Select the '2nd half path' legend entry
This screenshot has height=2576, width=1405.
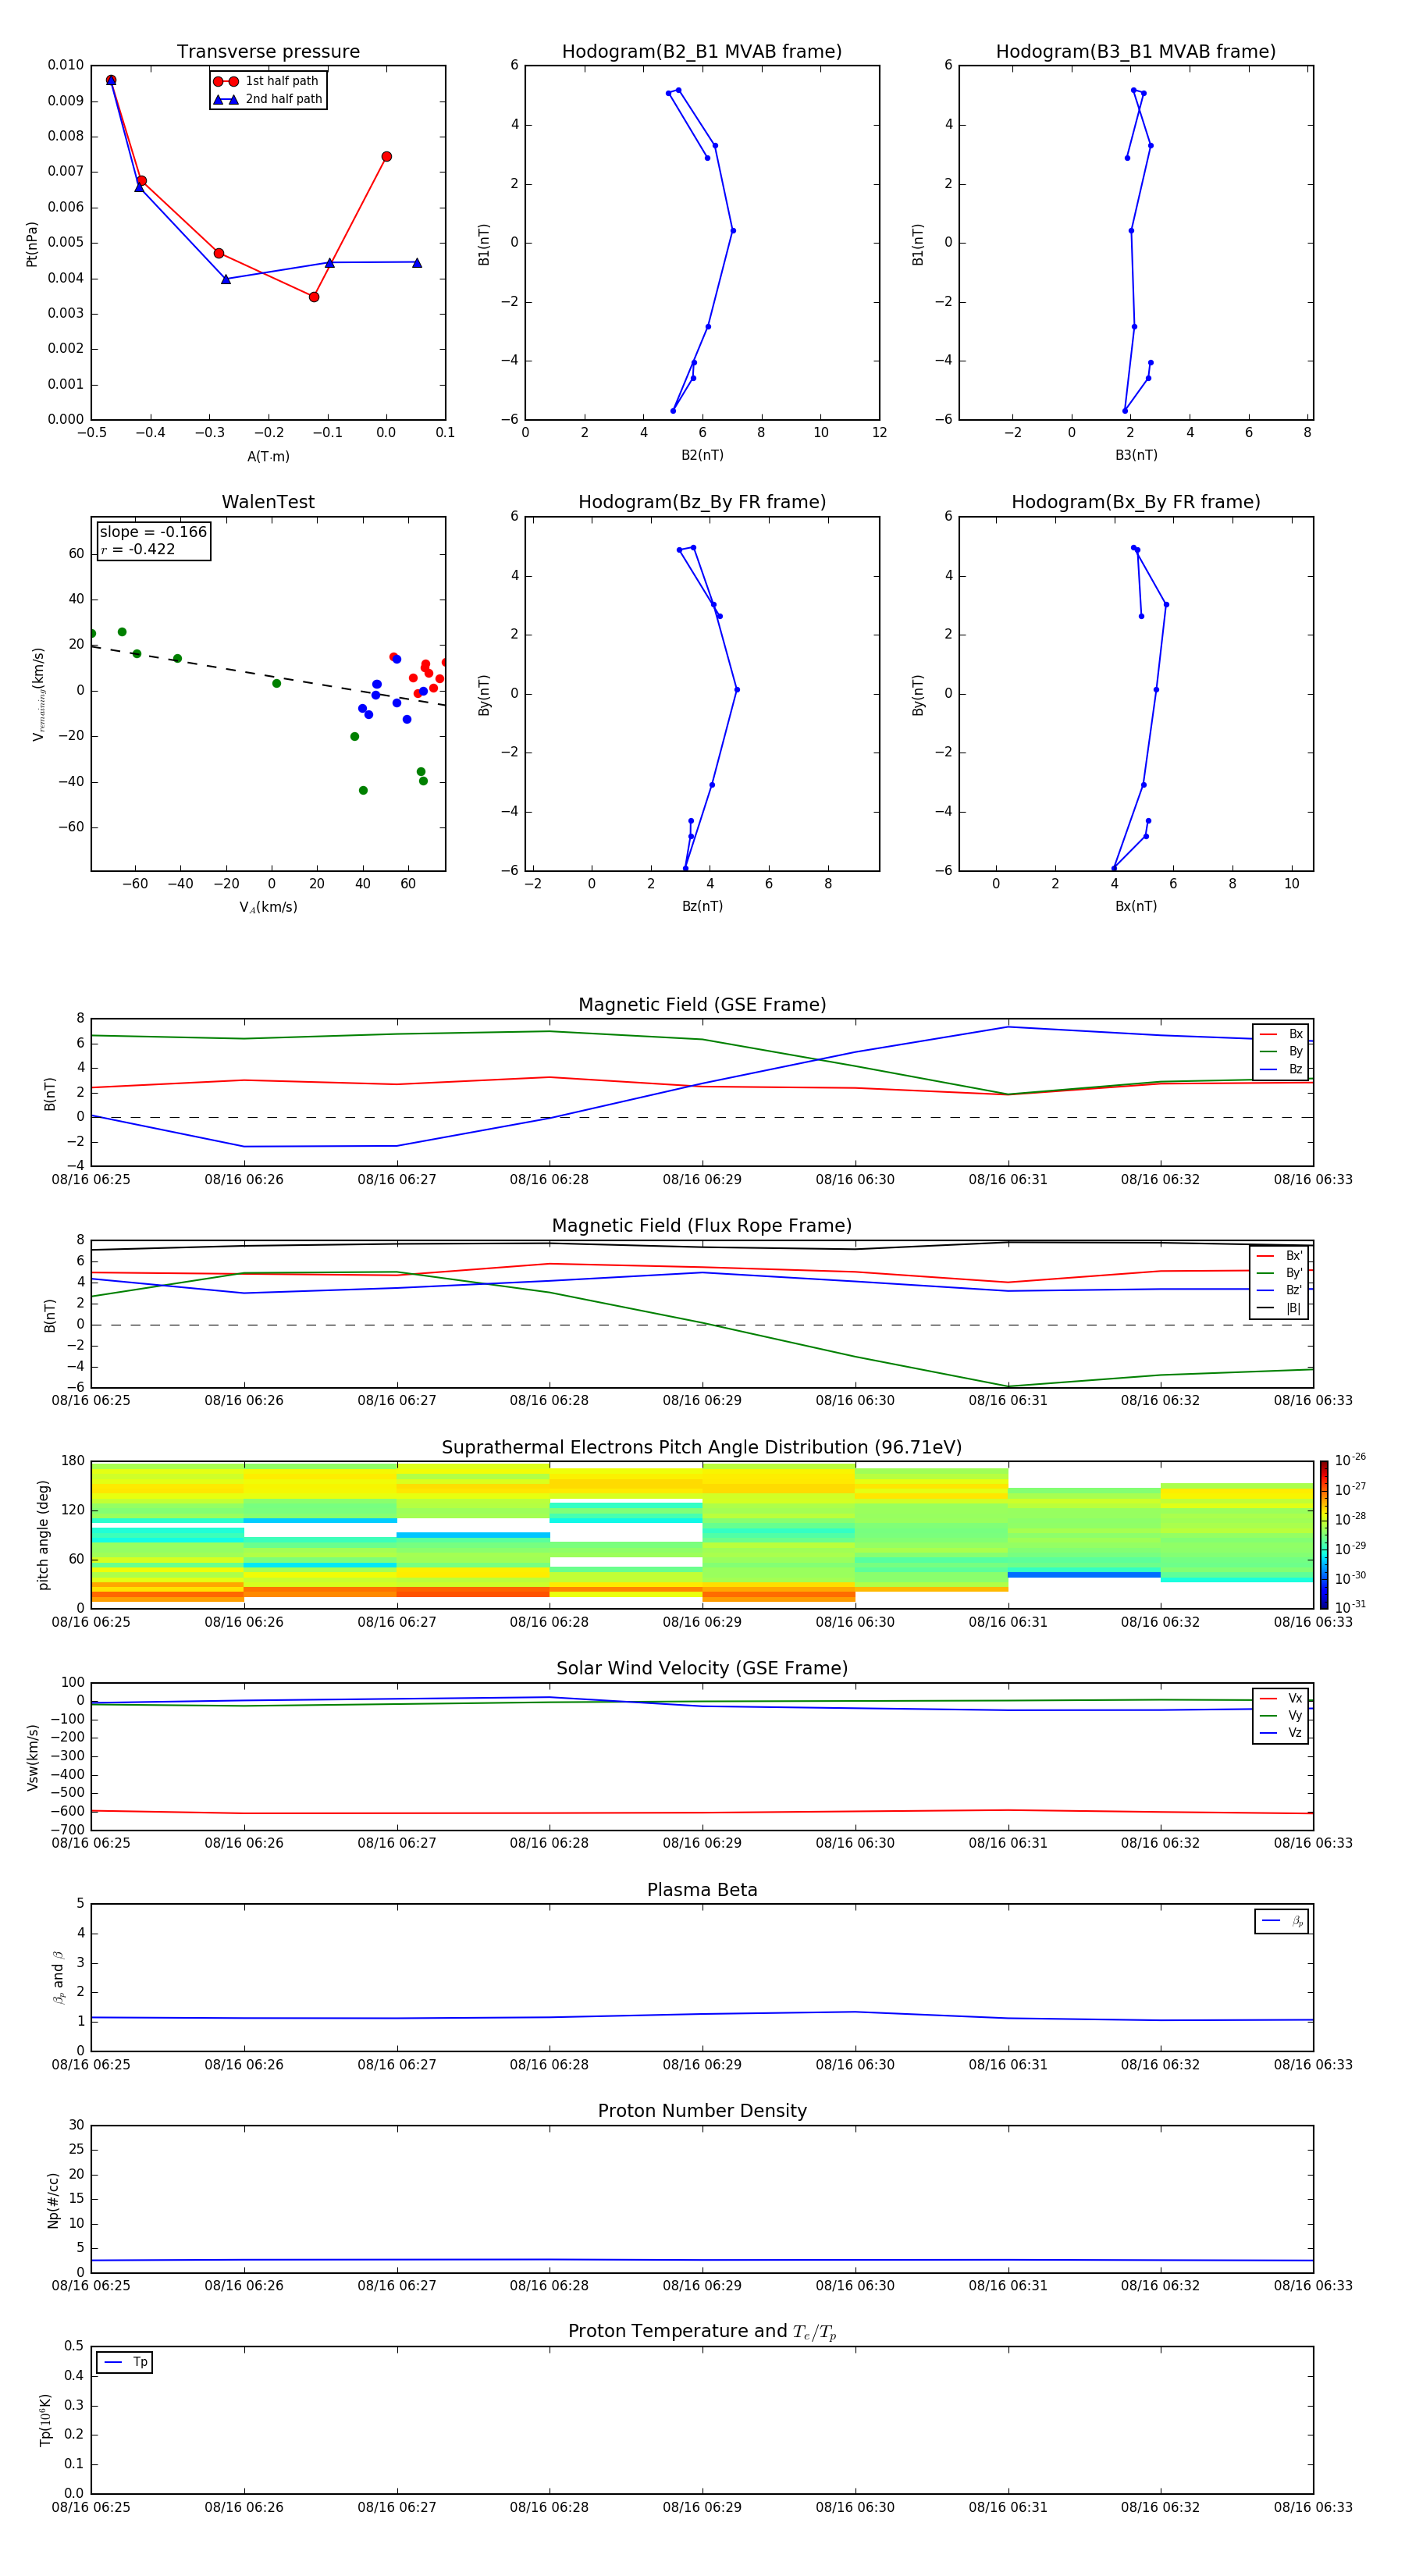tap(268, 99)
